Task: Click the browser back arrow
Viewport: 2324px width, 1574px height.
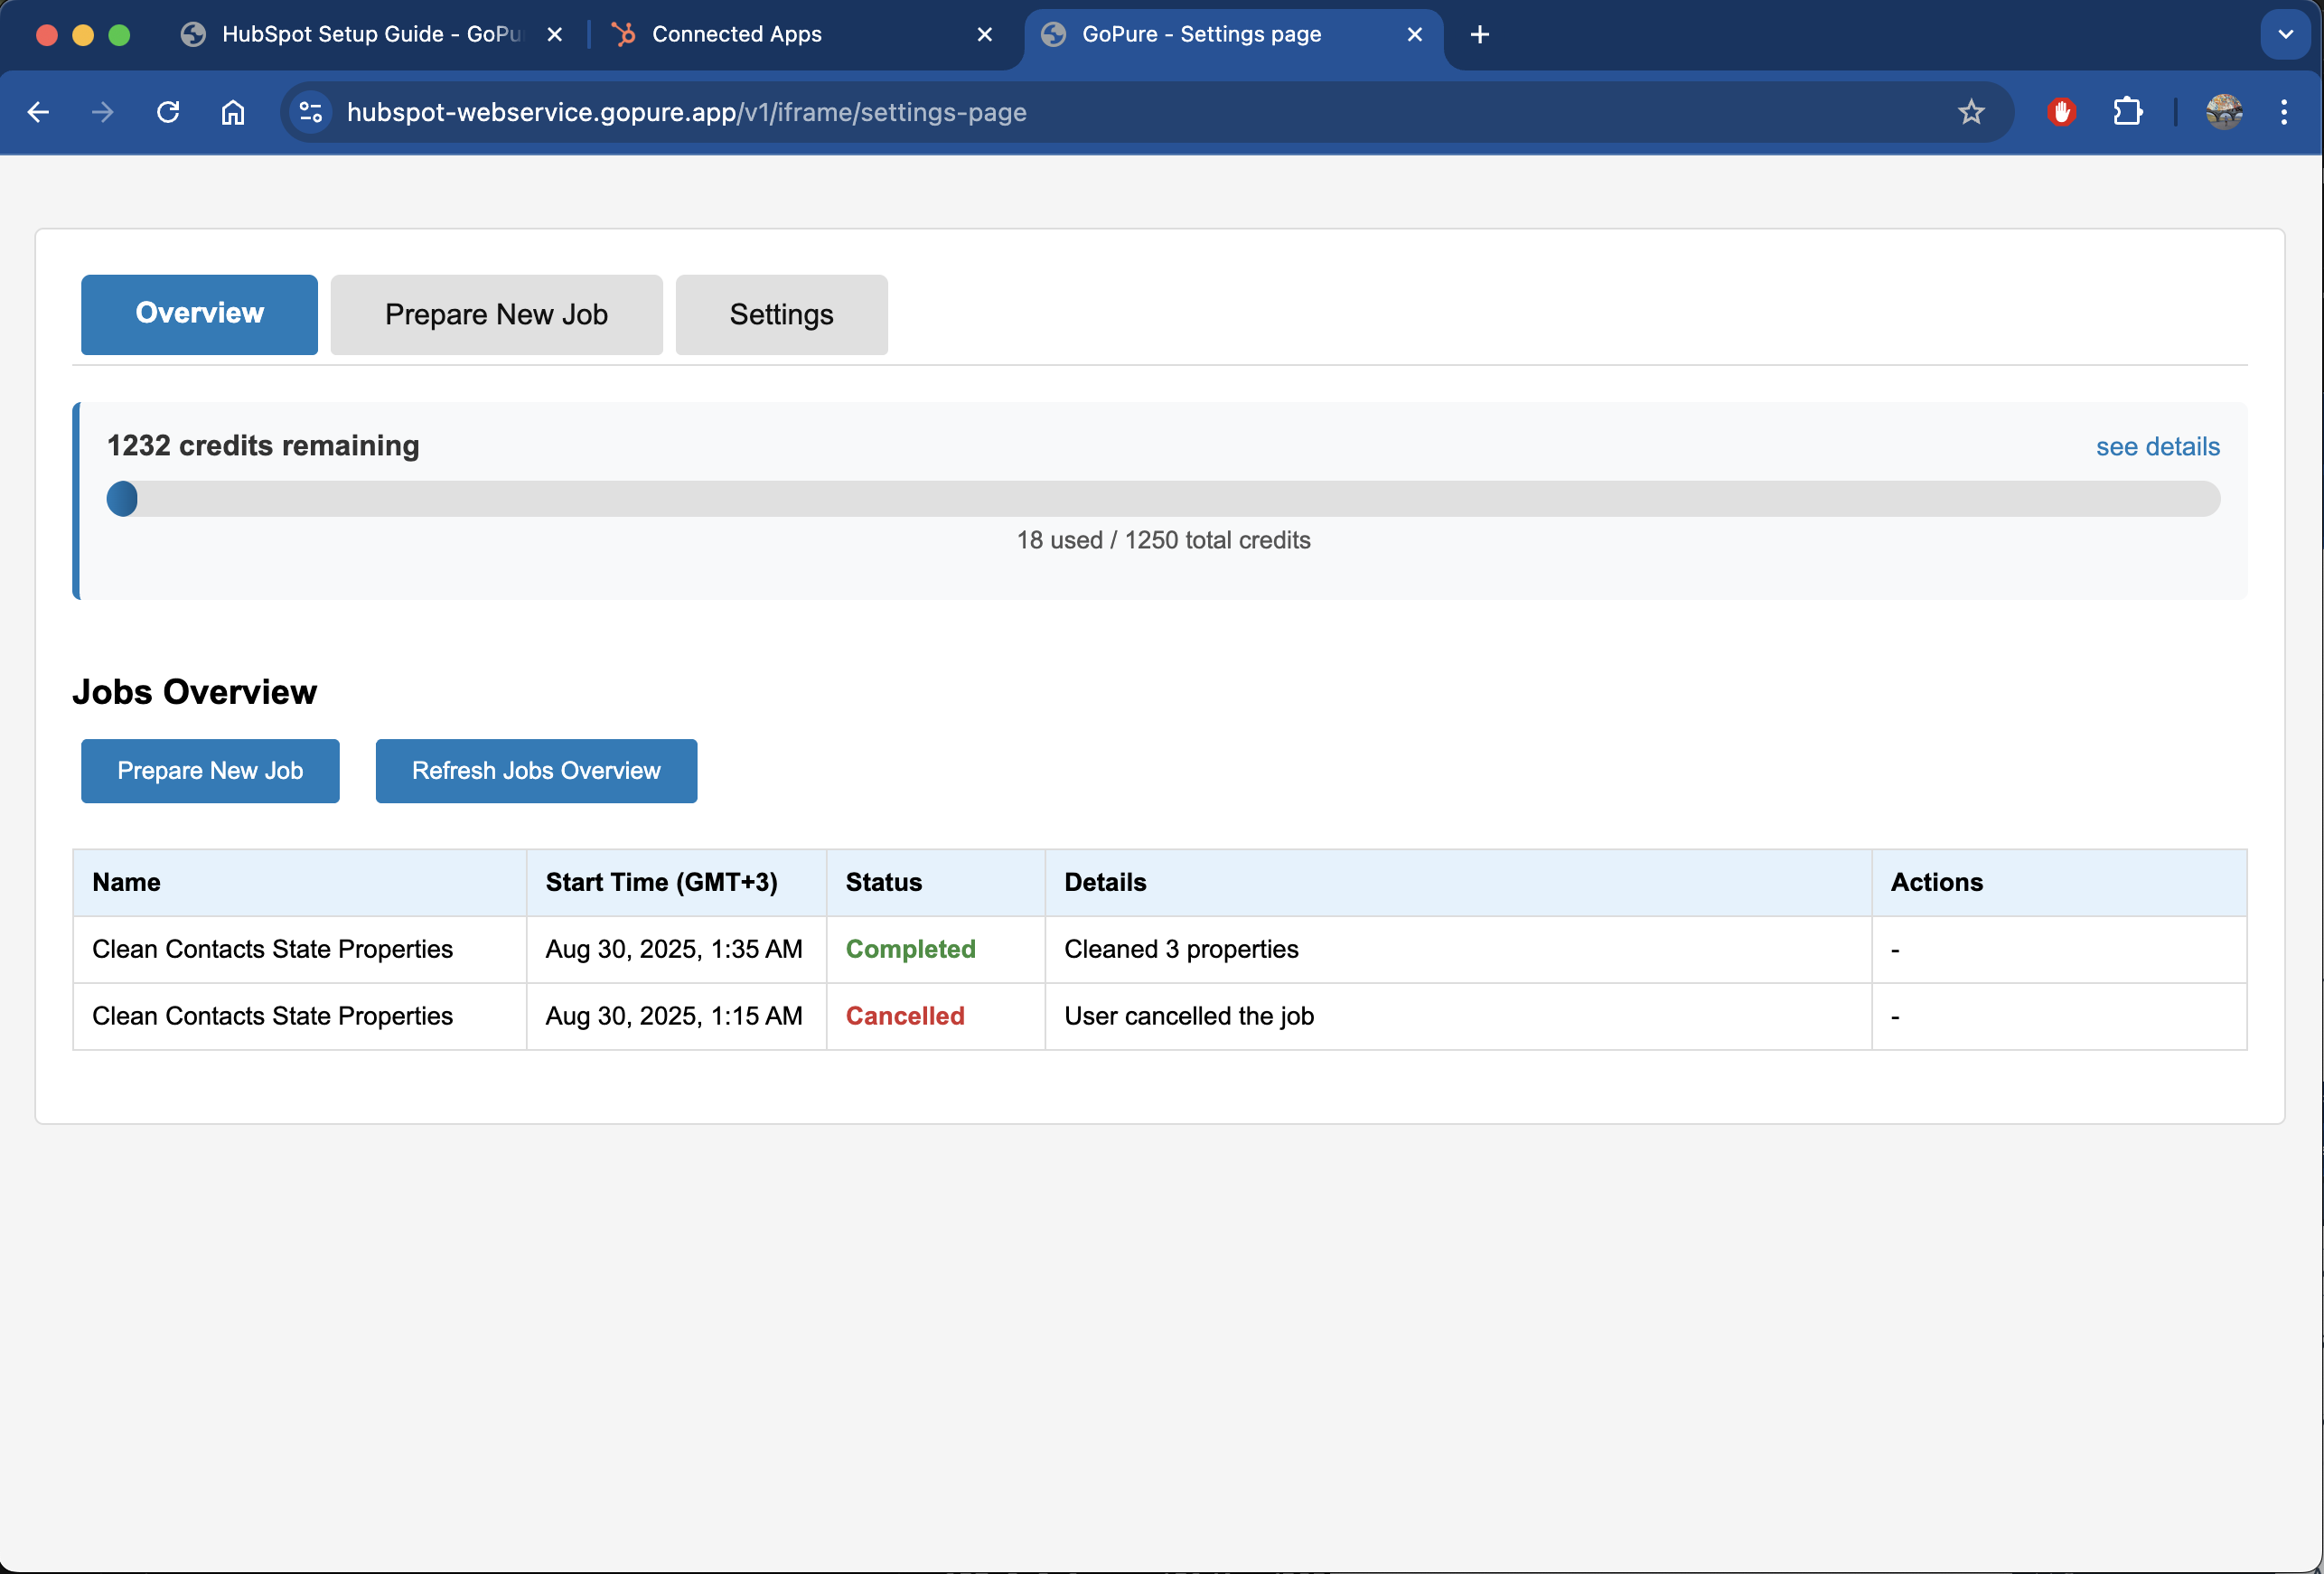Action: (x=38, y=112)
